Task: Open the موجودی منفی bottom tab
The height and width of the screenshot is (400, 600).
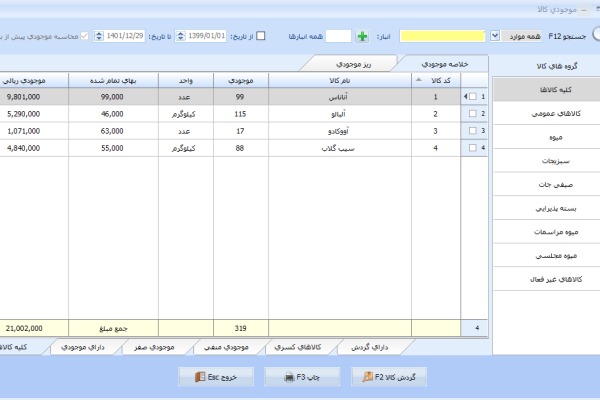Action: click(226, 347)
